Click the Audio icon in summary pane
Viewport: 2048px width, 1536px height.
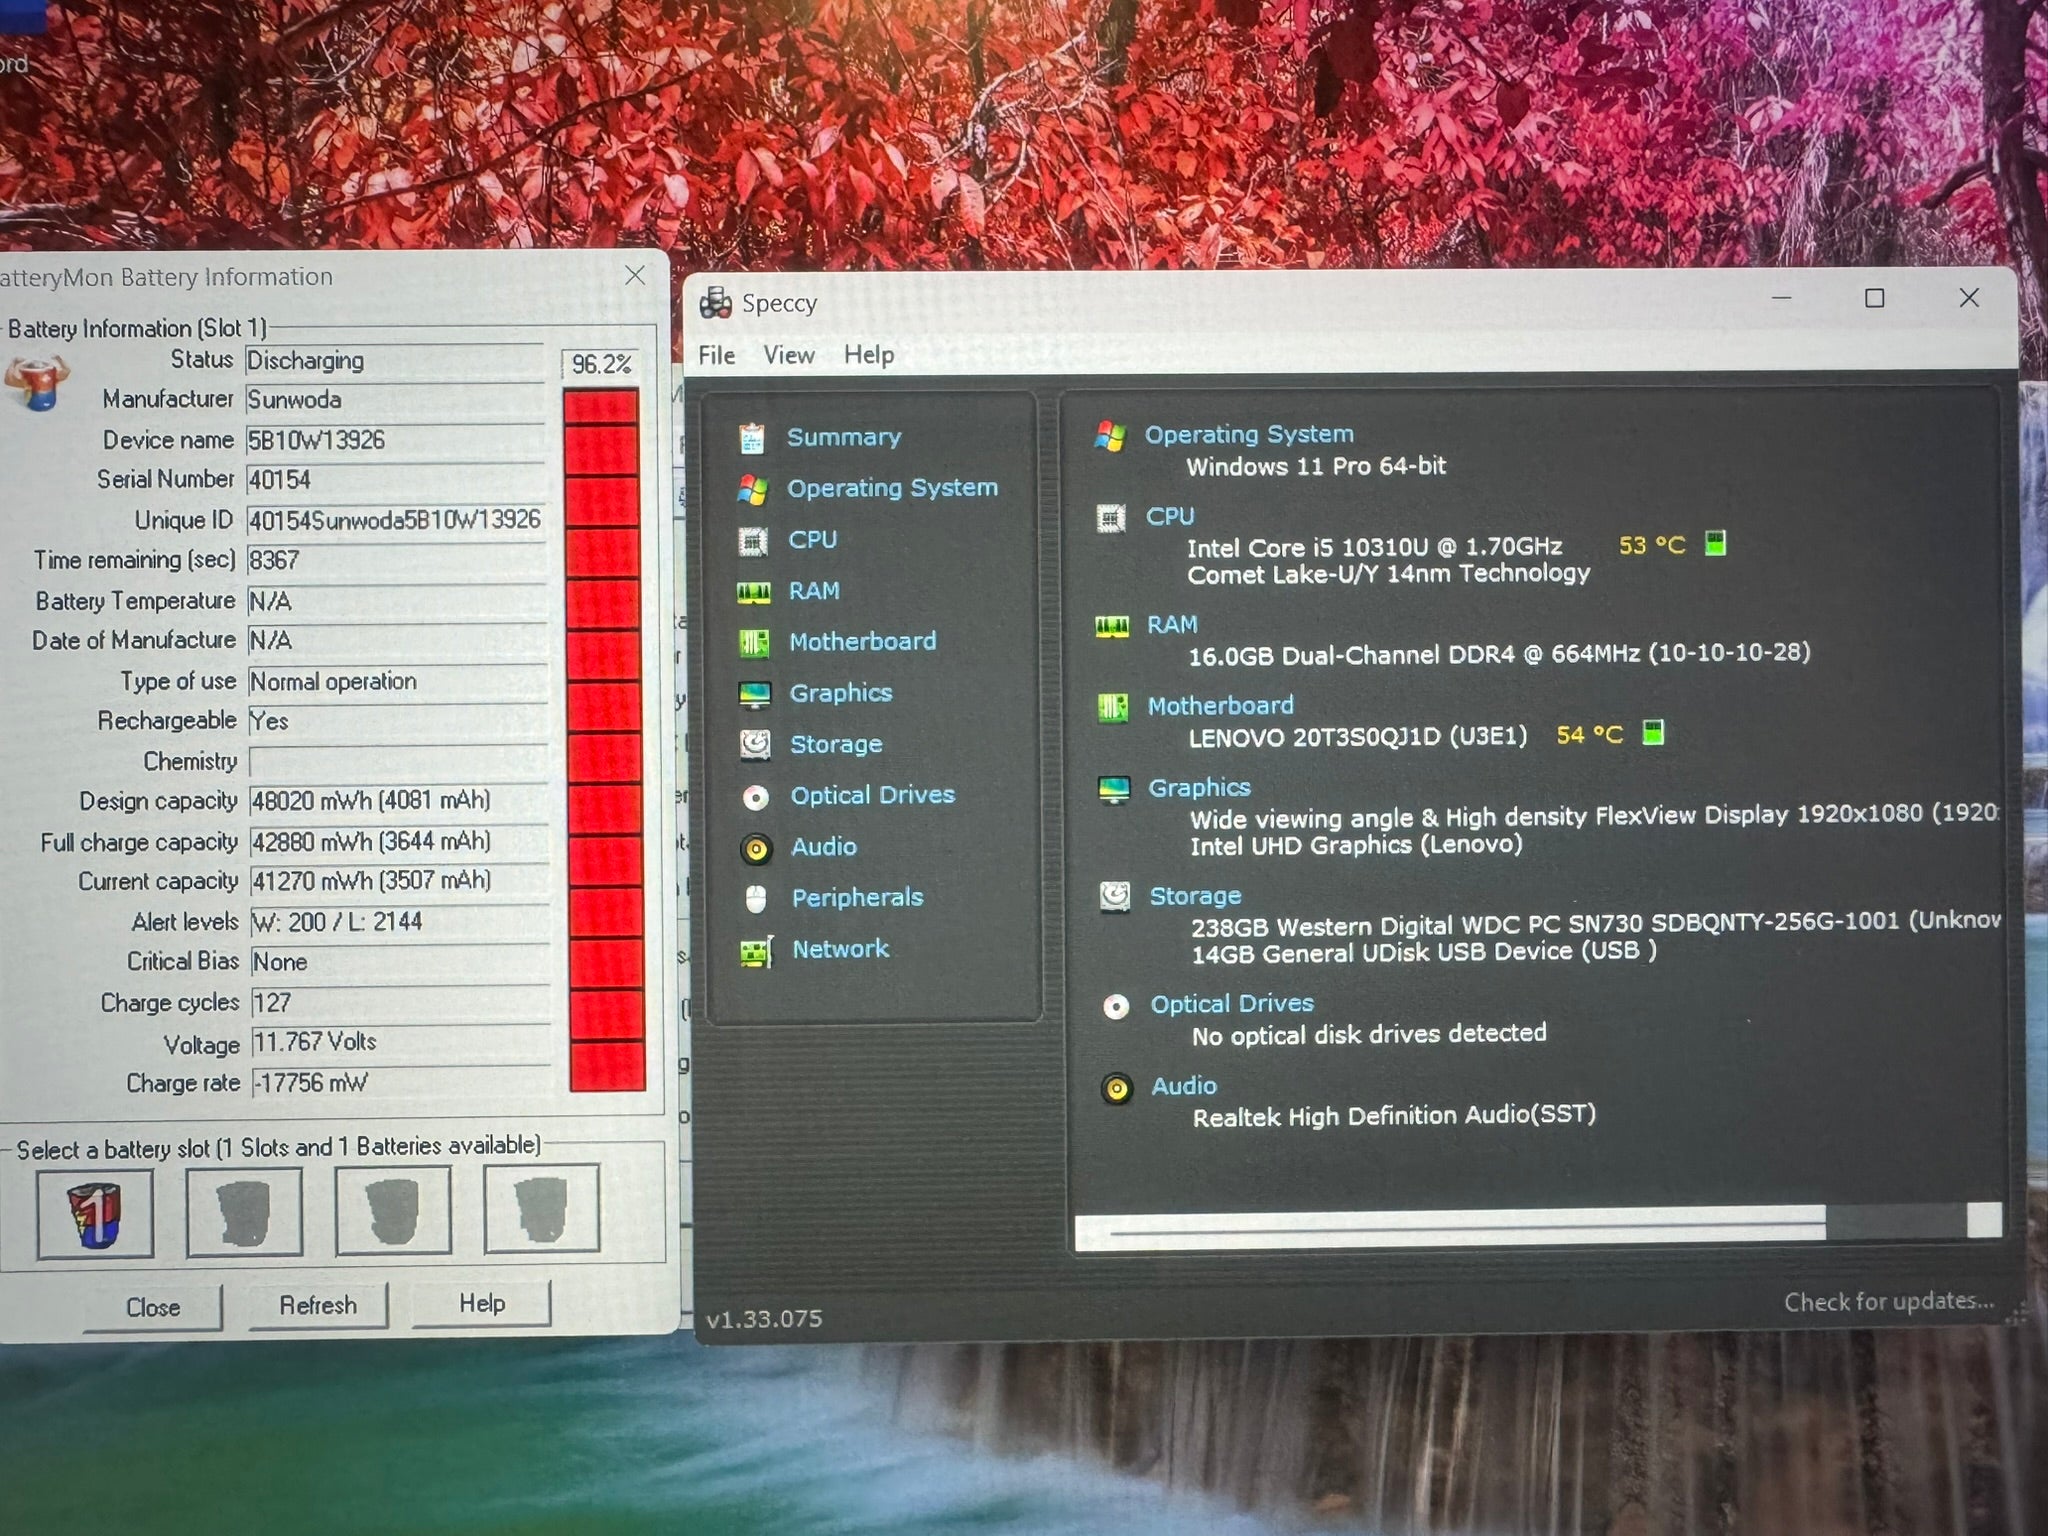(x=1117, y=1088)
